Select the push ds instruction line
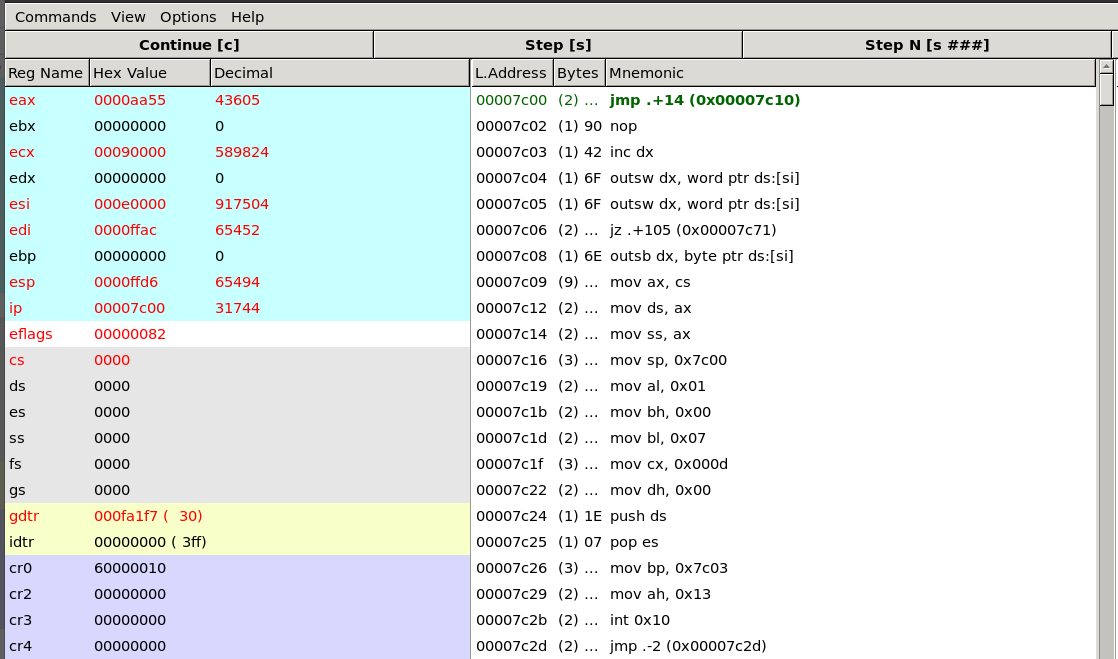This screenshot has height=659, width=1118. tap(784, 516)
